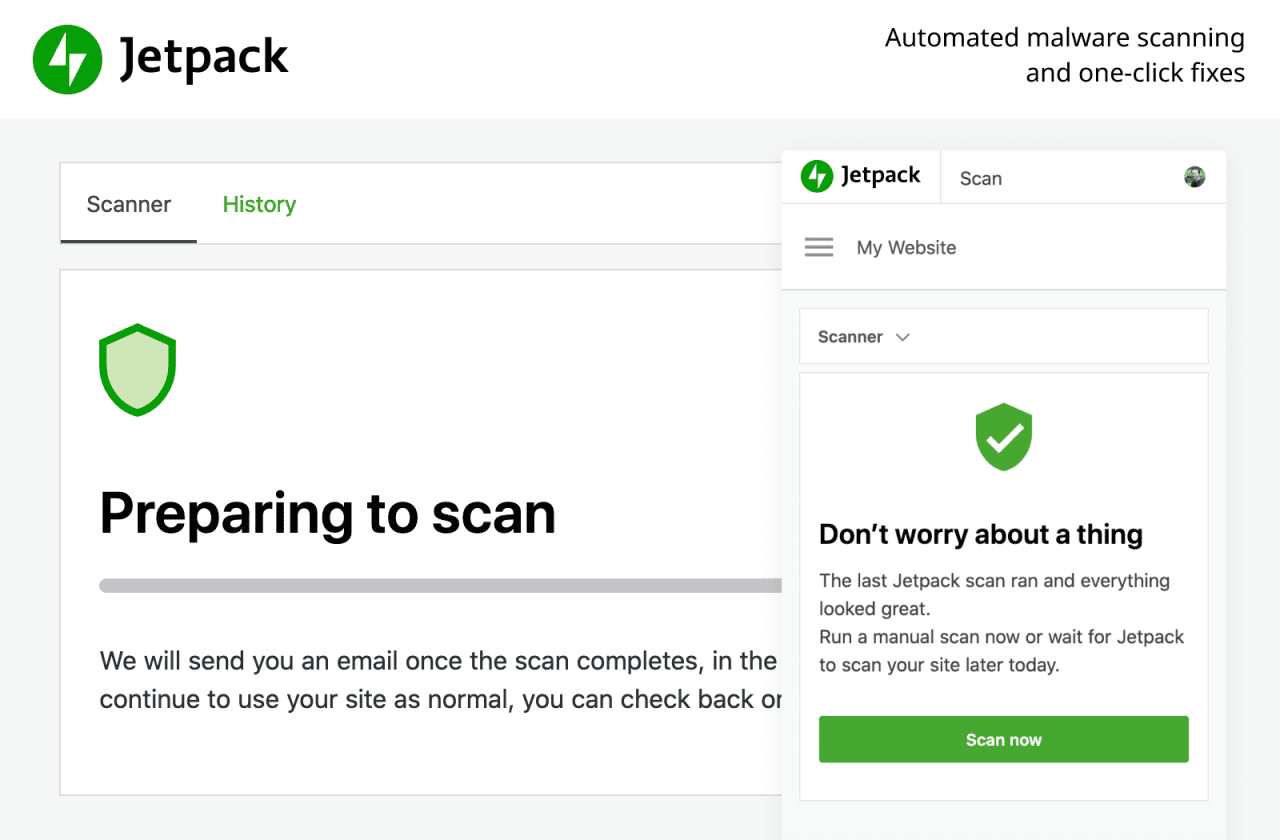Click the Preparing to scan heading
Screen dimensions: 1280x840
point(328,513)
